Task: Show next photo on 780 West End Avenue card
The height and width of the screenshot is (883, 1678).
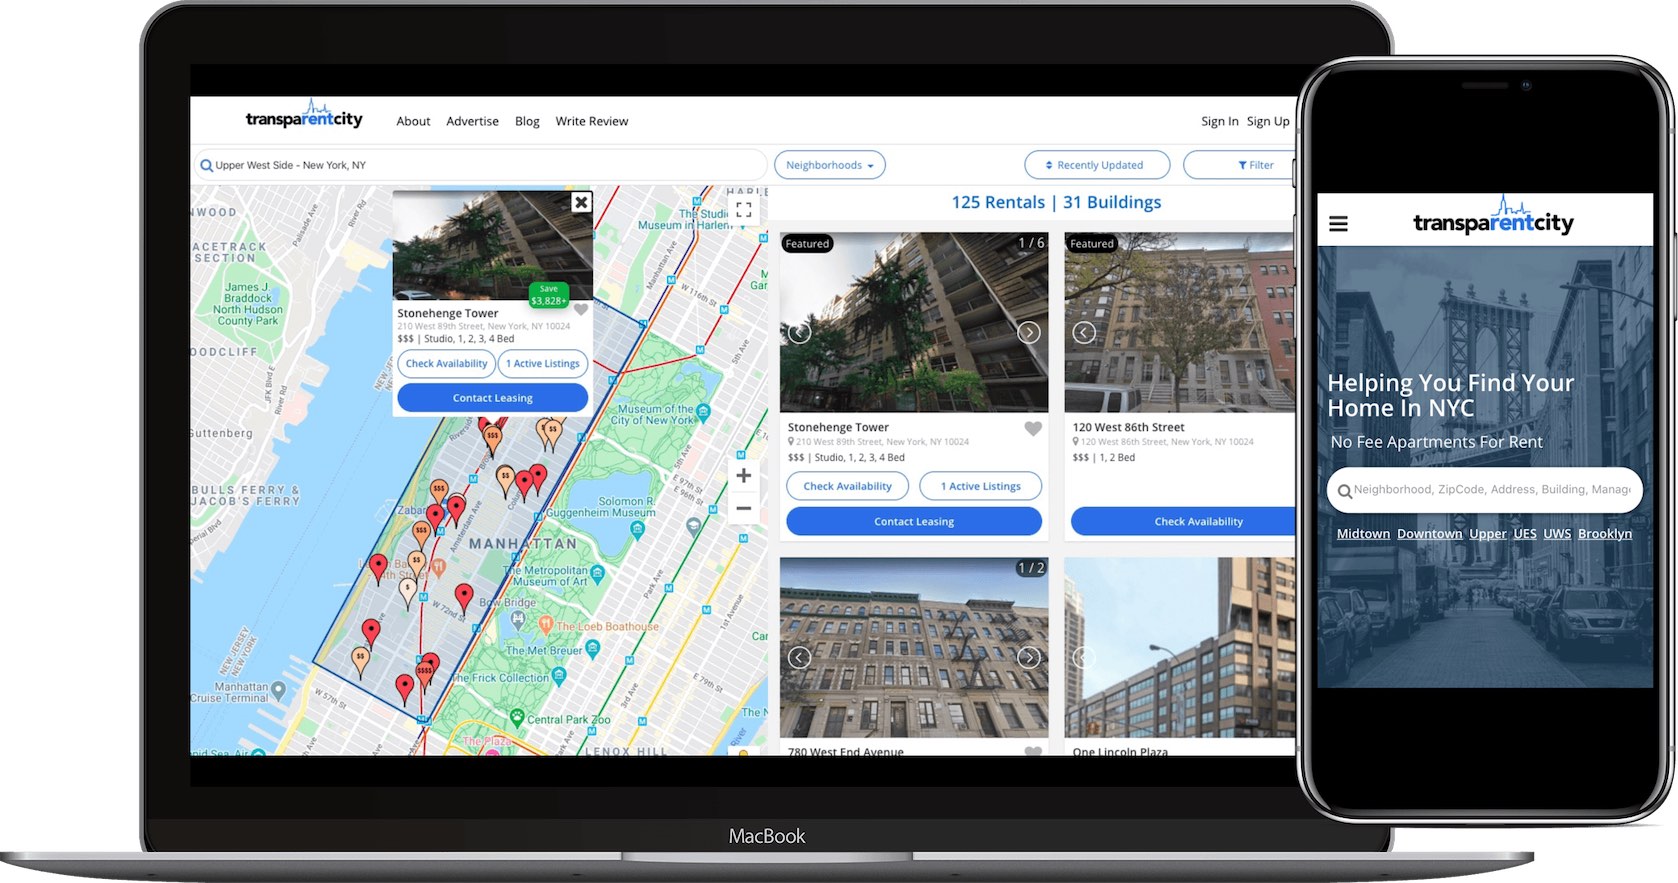Action: 1029,657
